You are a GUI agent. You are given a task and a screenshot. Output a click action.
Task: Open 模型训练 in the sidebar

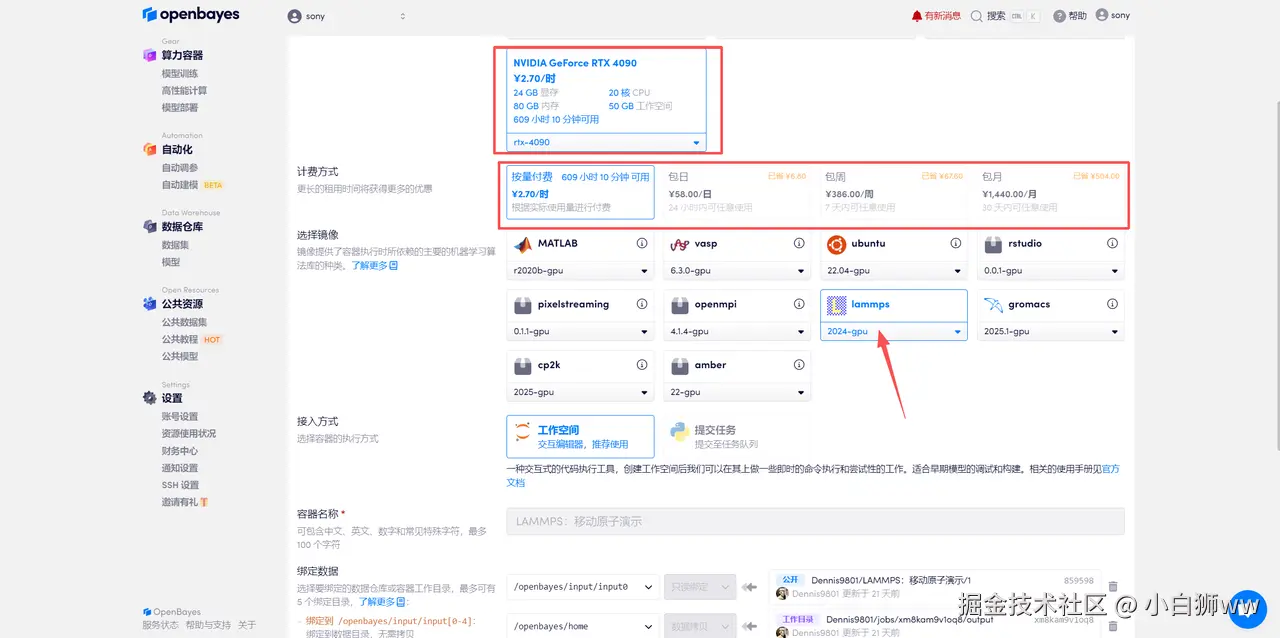click(x=180, y=74)
